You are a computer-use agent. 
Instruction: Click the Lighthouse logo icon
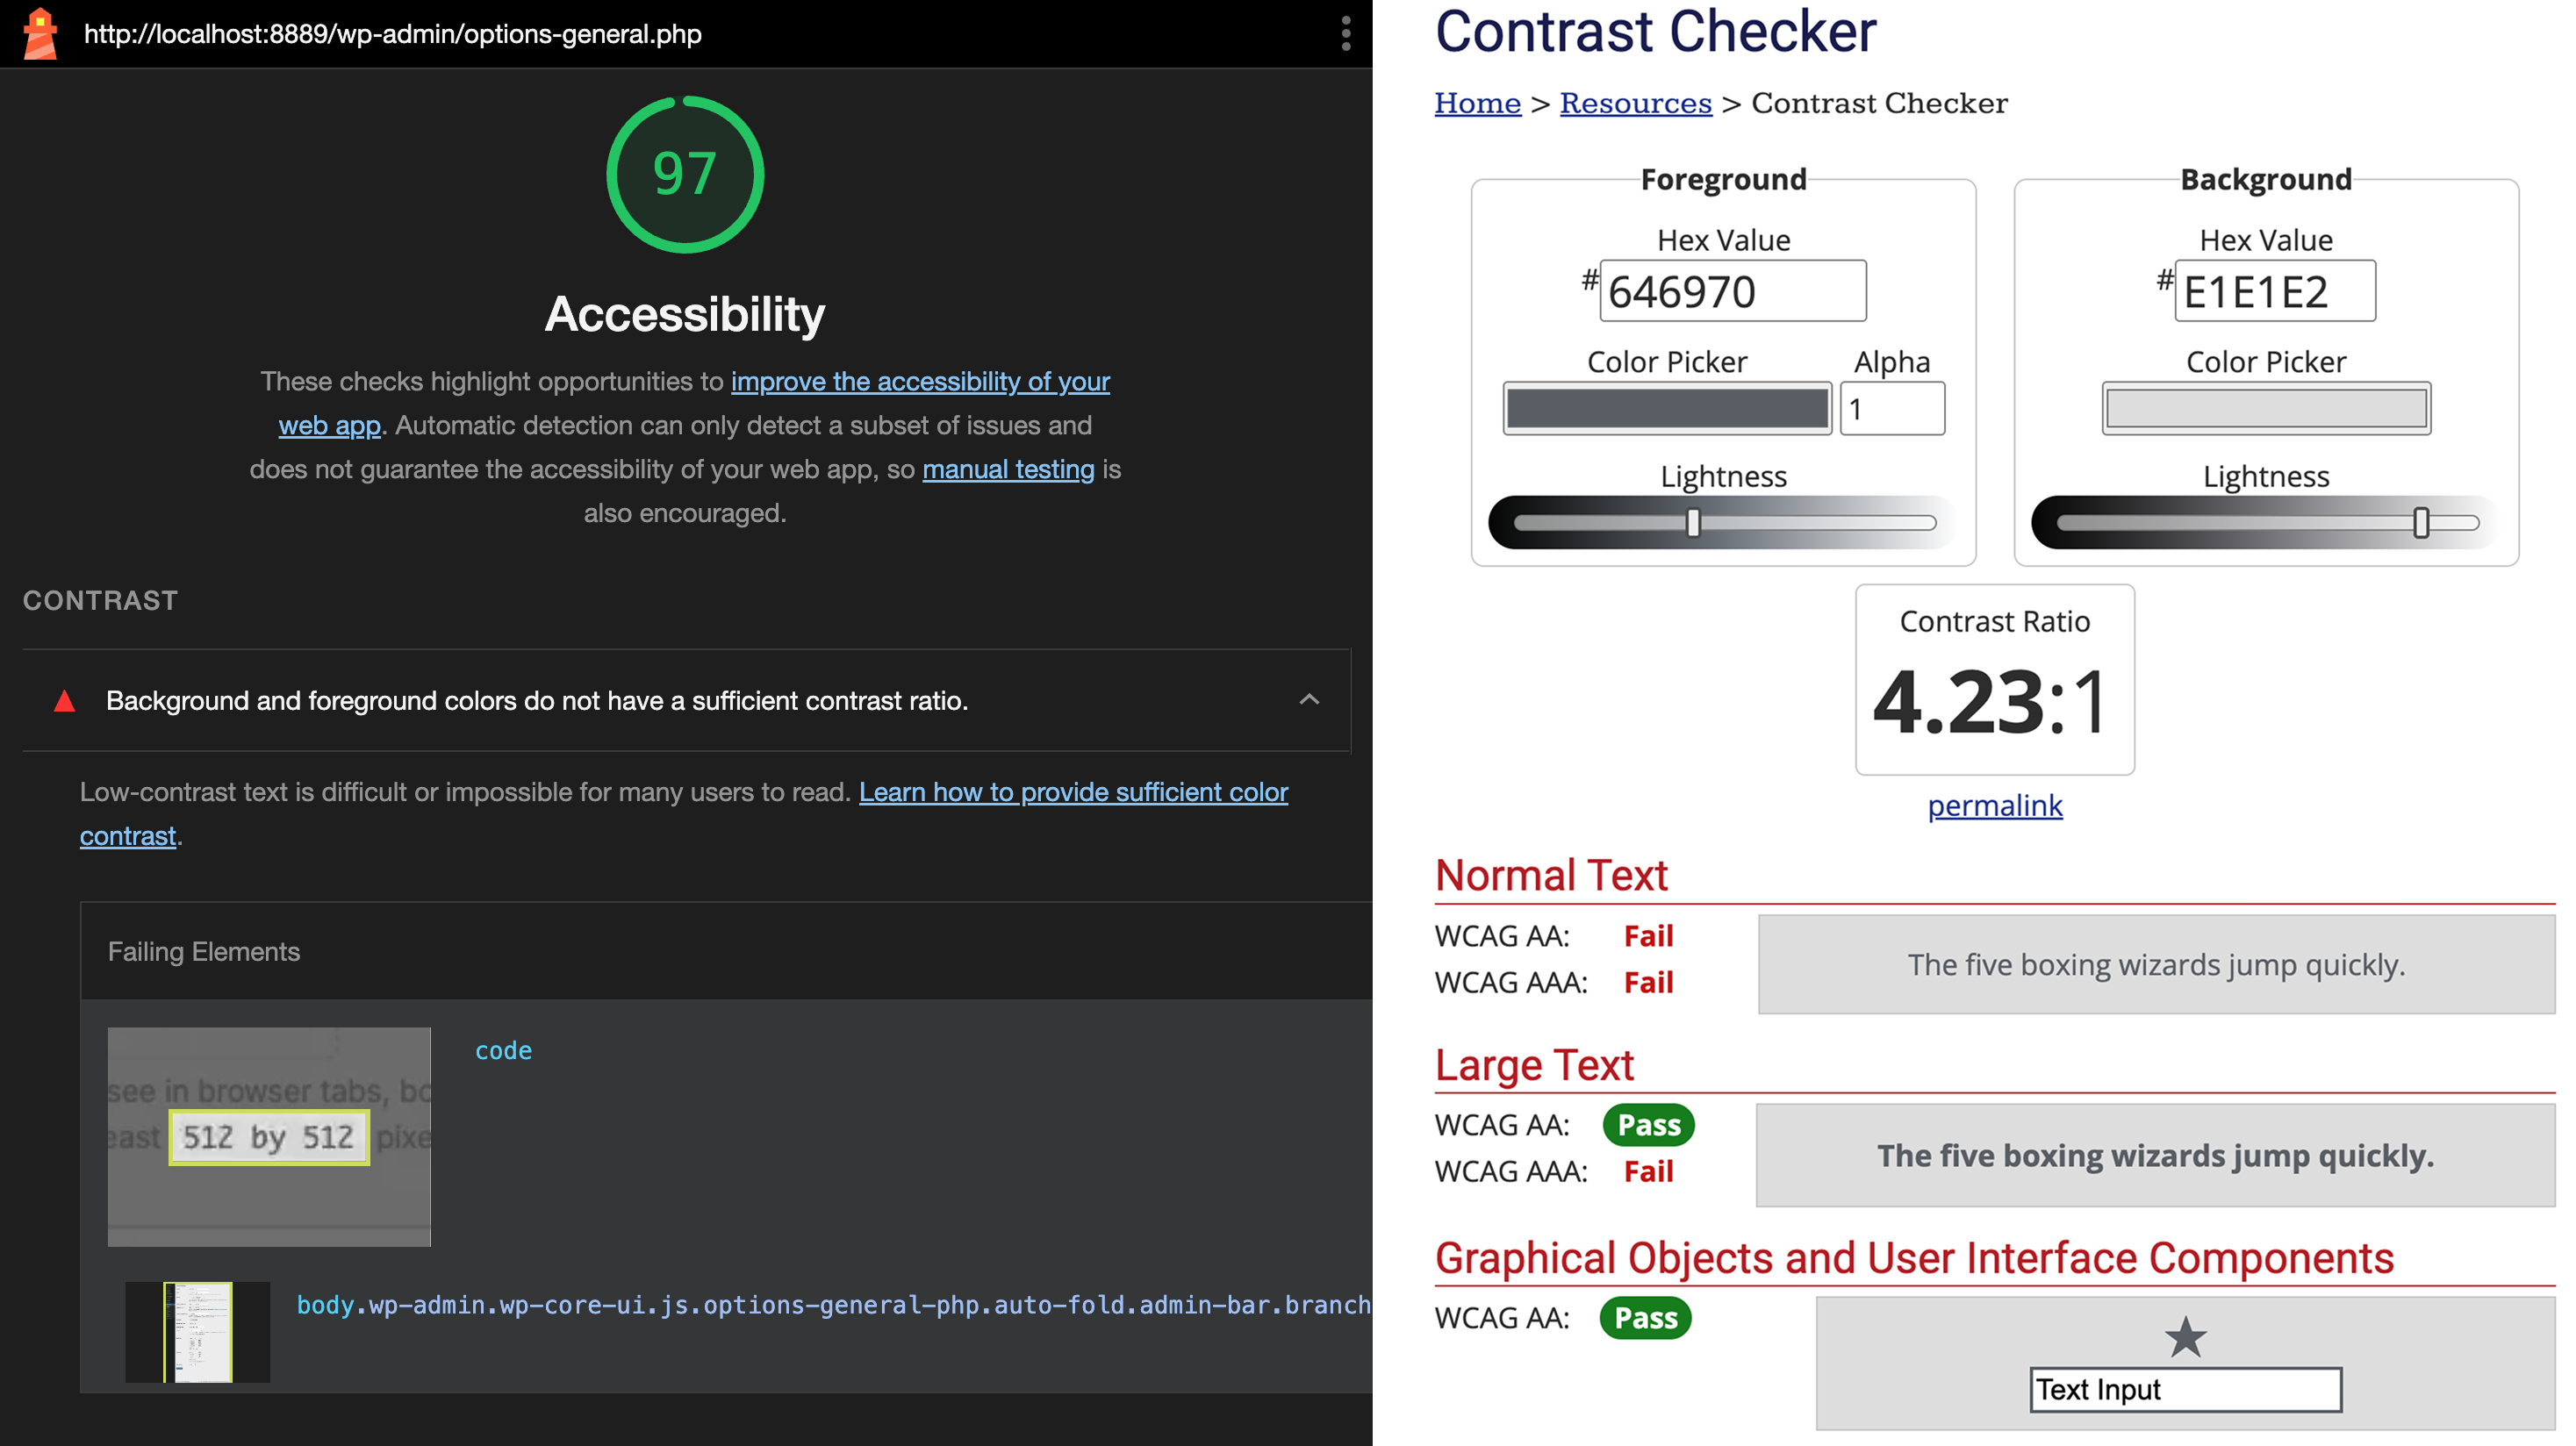click(40, 34)
